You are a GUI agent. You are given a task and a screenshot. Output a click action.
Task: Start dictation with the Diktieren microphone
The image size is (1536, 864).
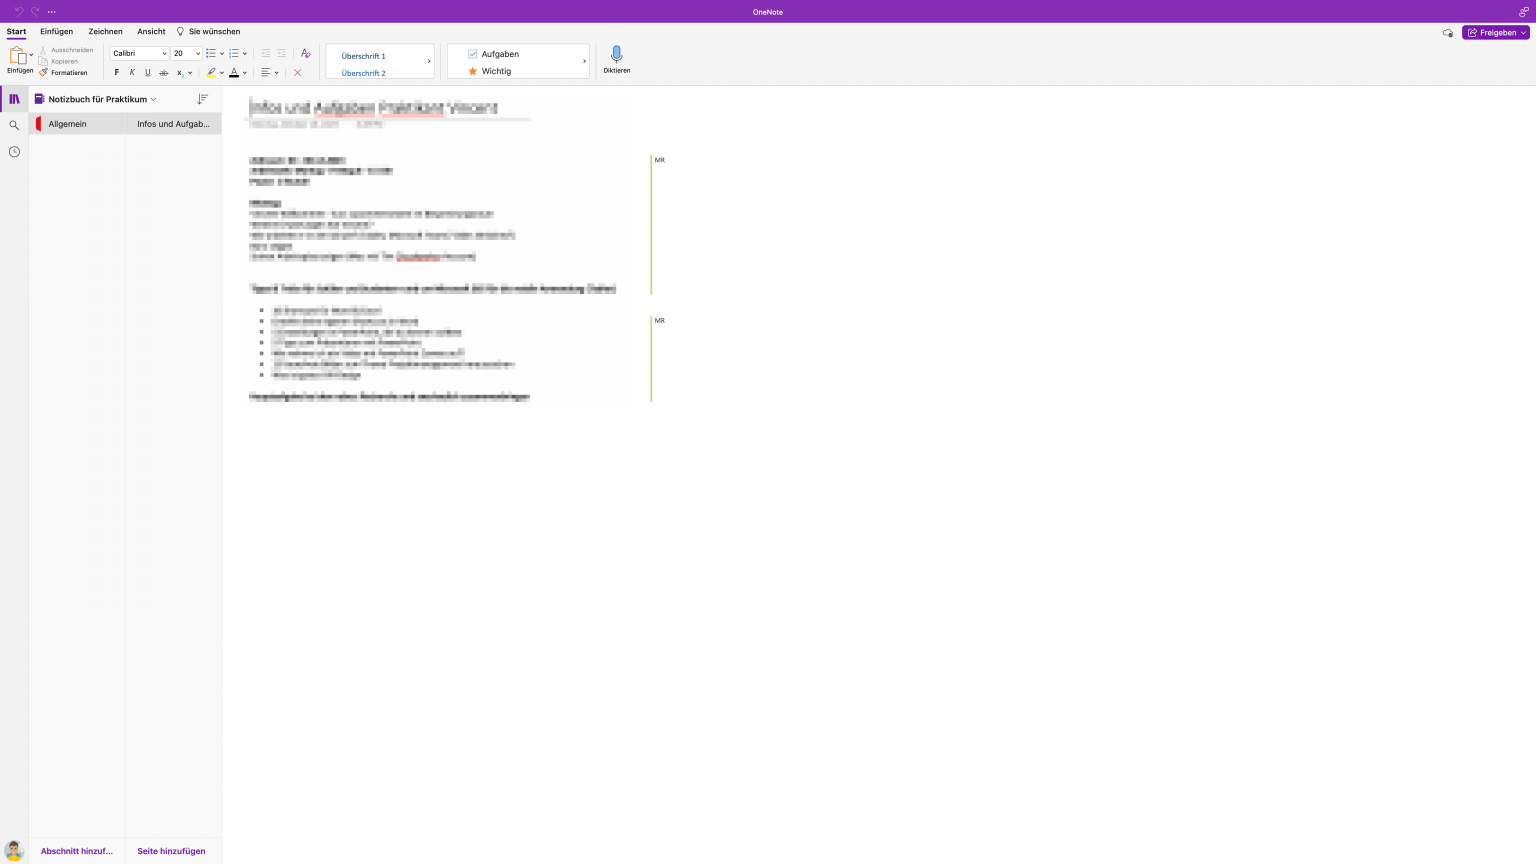pos(616,58)
